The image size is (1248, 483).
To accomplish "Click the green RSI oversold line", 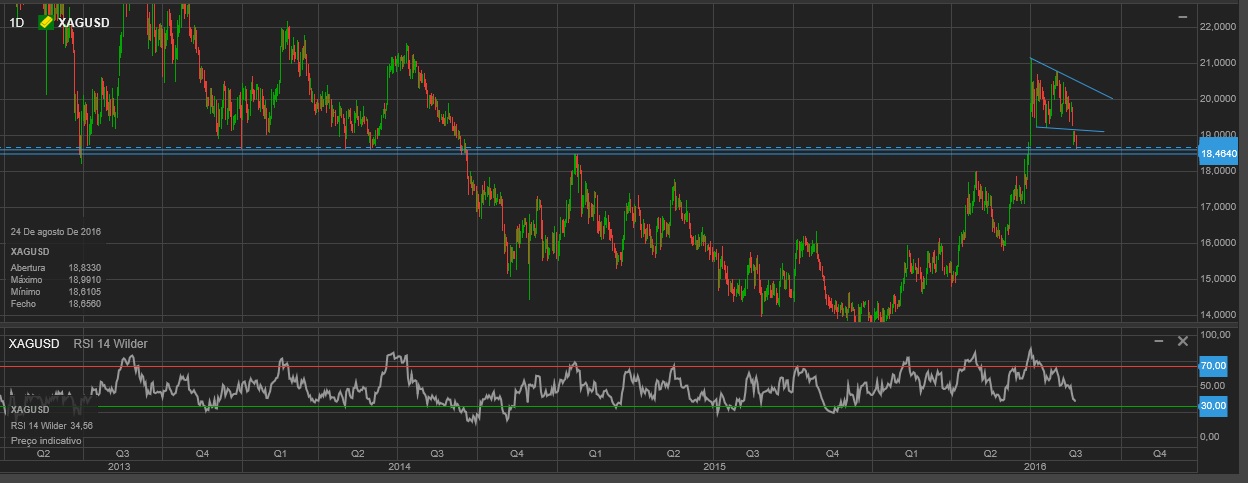I will [600, 407].
